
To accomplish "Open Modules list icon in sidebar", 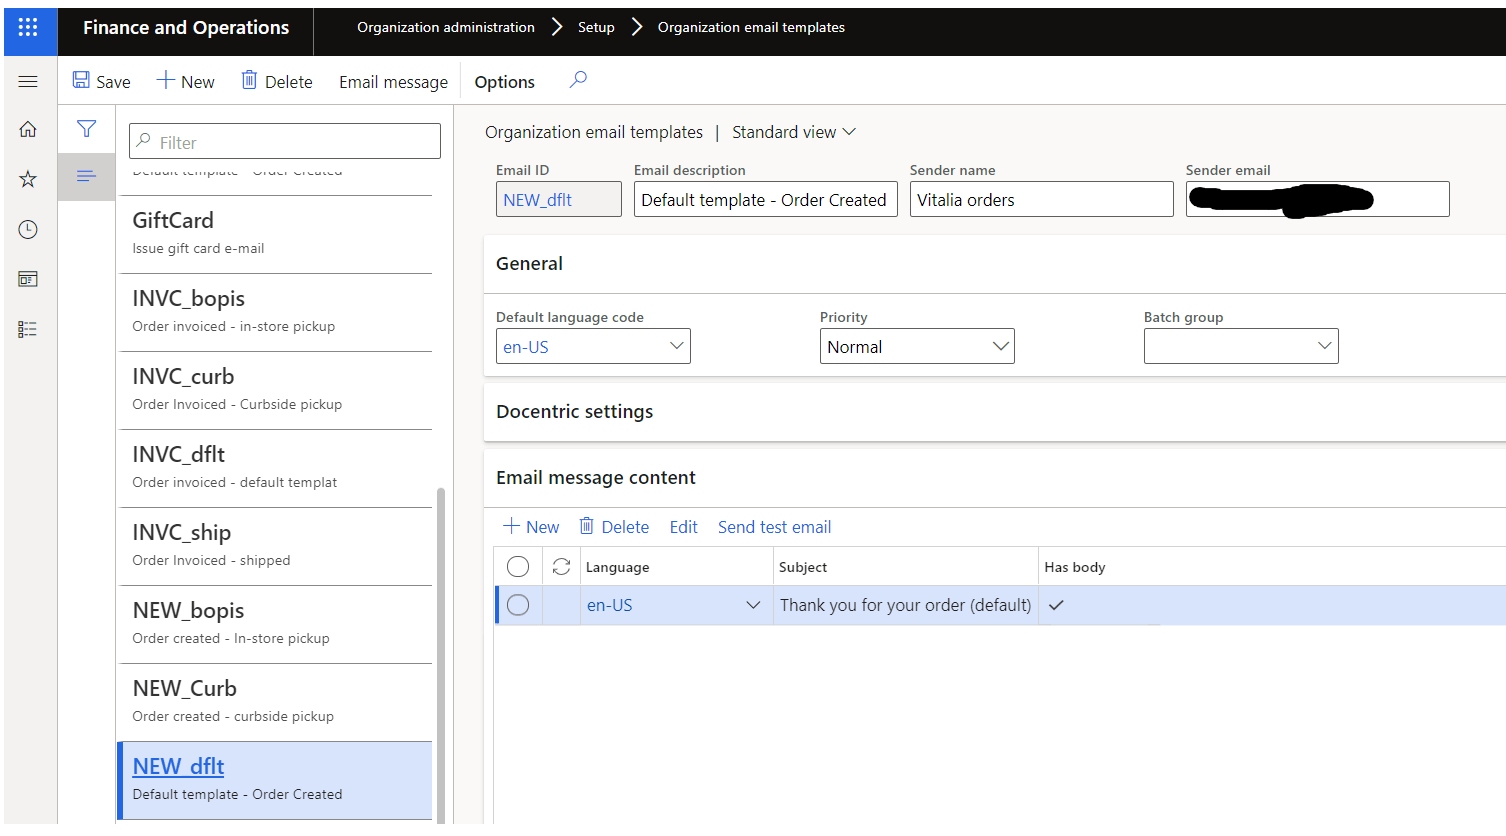I will 28,329.
